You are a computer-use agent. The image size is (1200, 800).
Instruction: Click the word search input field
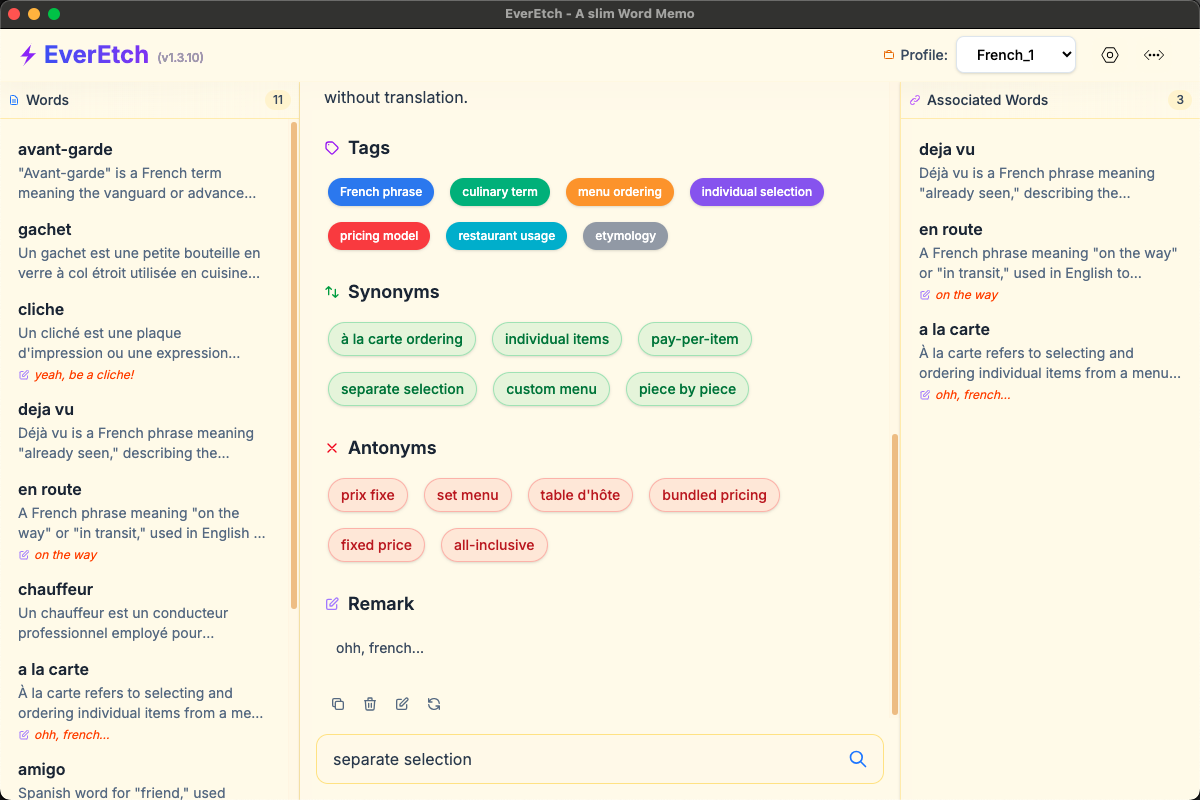click(580, 759)
